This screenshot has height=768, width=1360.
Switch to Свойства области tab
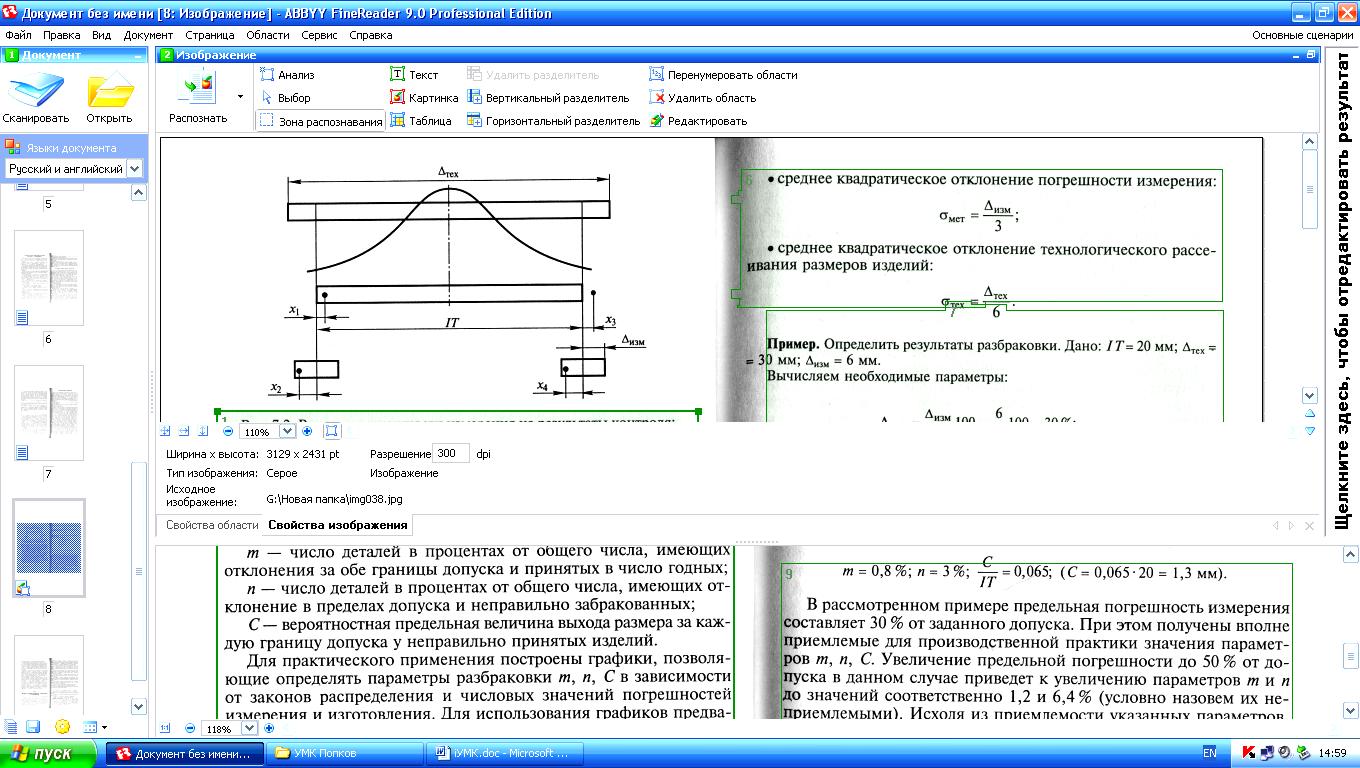[x=212, y=525]
